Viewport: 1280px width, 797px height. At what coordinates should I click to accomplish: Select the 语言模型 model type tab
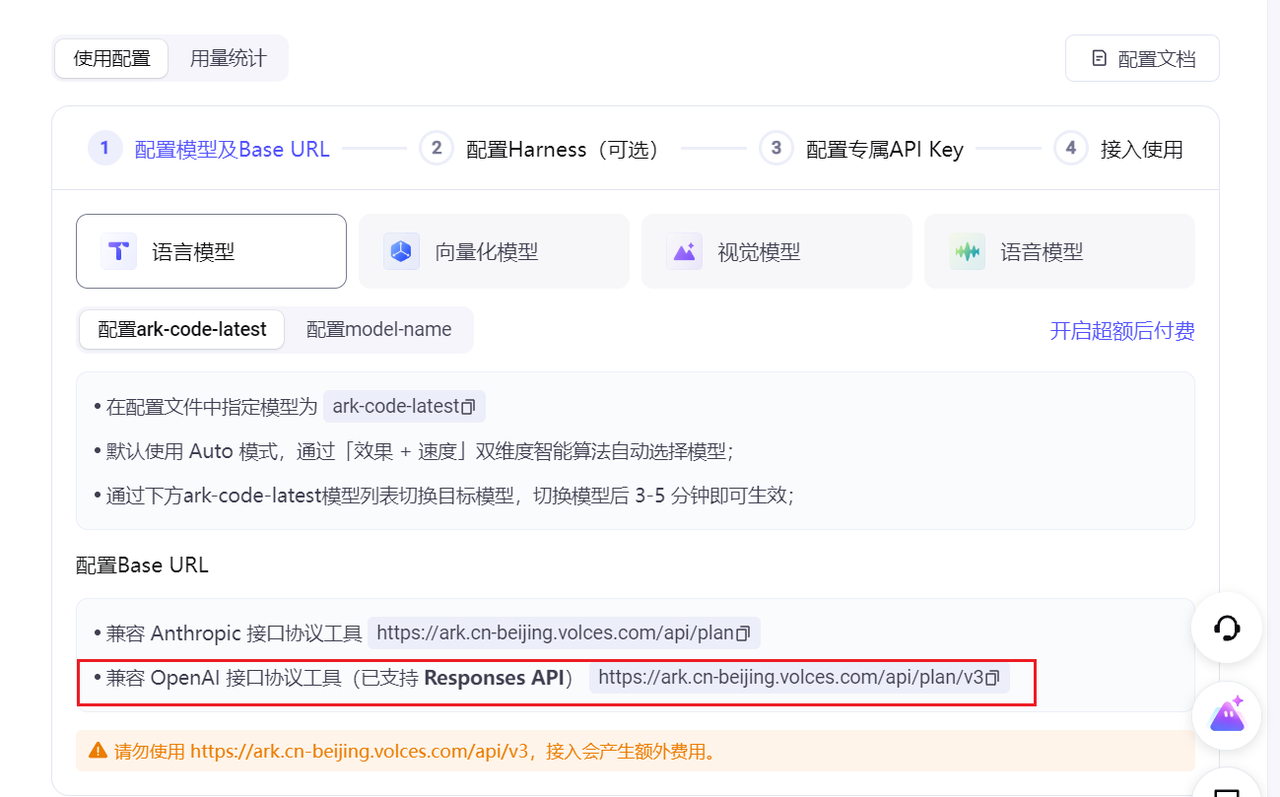click(211, 251)
